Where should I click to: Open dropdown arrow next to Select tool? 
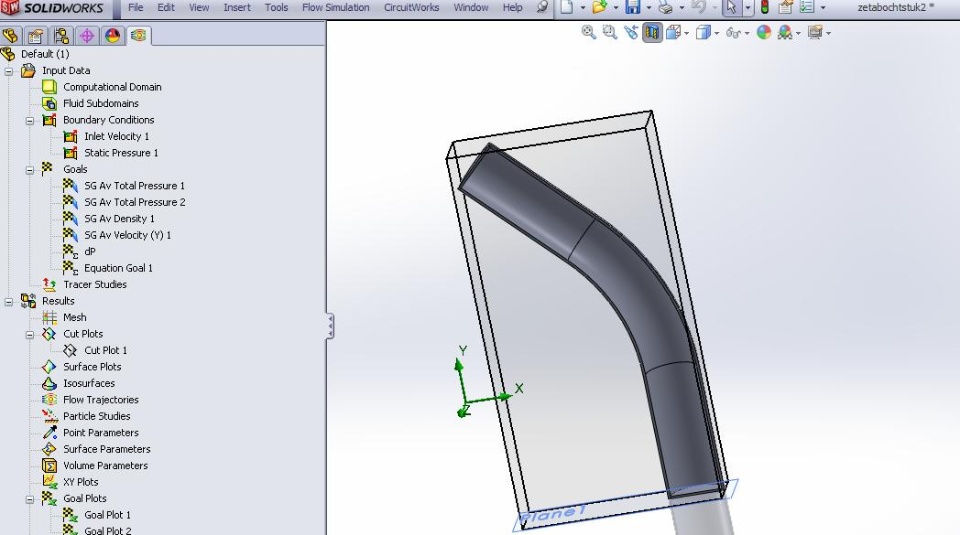748,8
